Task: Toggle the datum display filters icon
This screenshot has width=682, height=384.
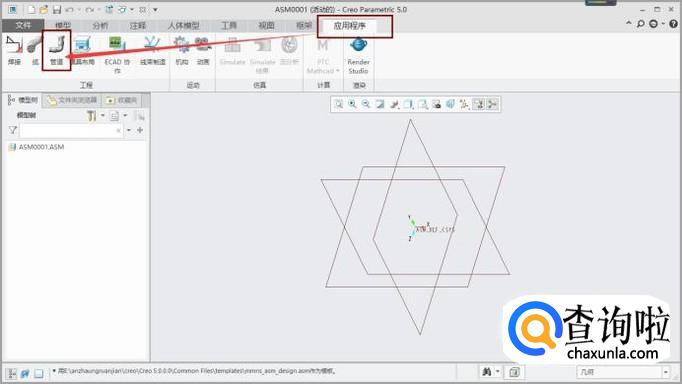Action: [464, 104]
